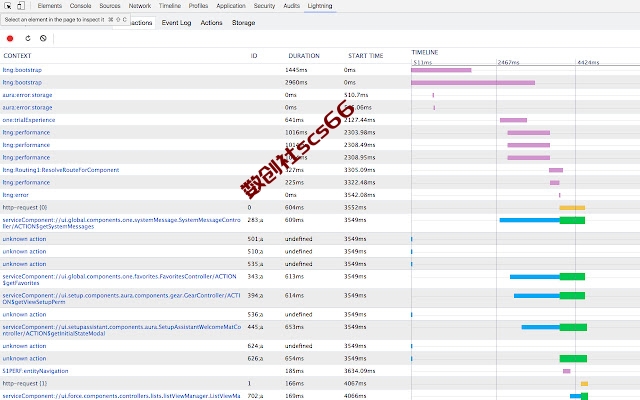Open the ltng:error context link
Viewport: 640px width, 400px height.
[x=16, y=195]
